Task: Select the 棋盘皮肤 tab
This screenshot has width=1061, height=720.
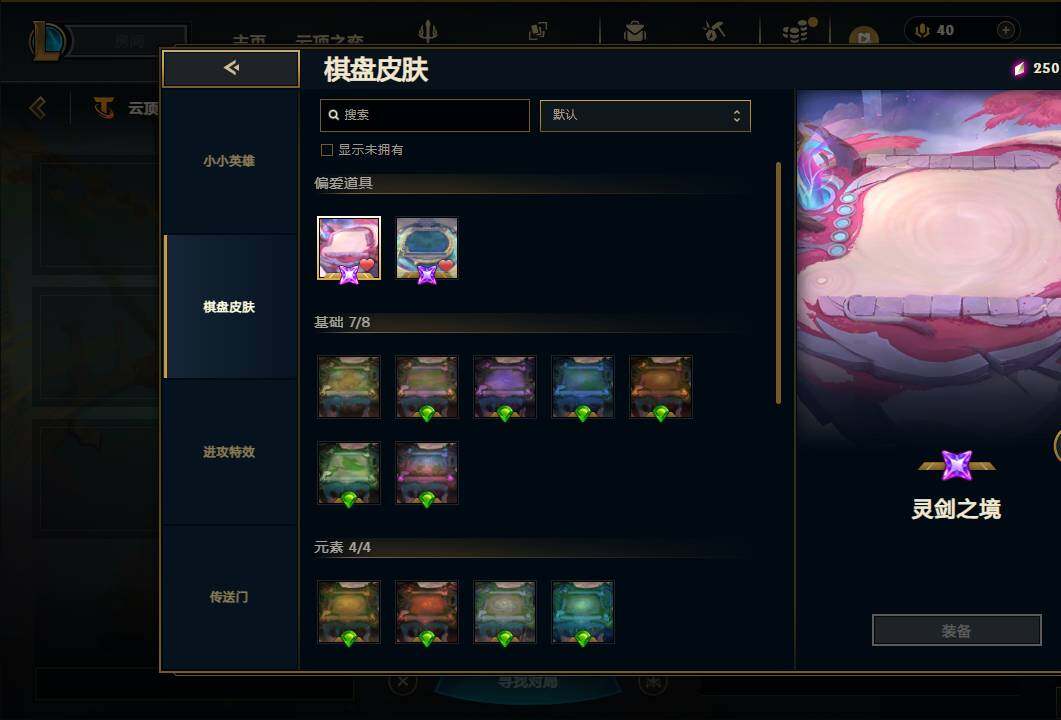Action: click(229, 307)
